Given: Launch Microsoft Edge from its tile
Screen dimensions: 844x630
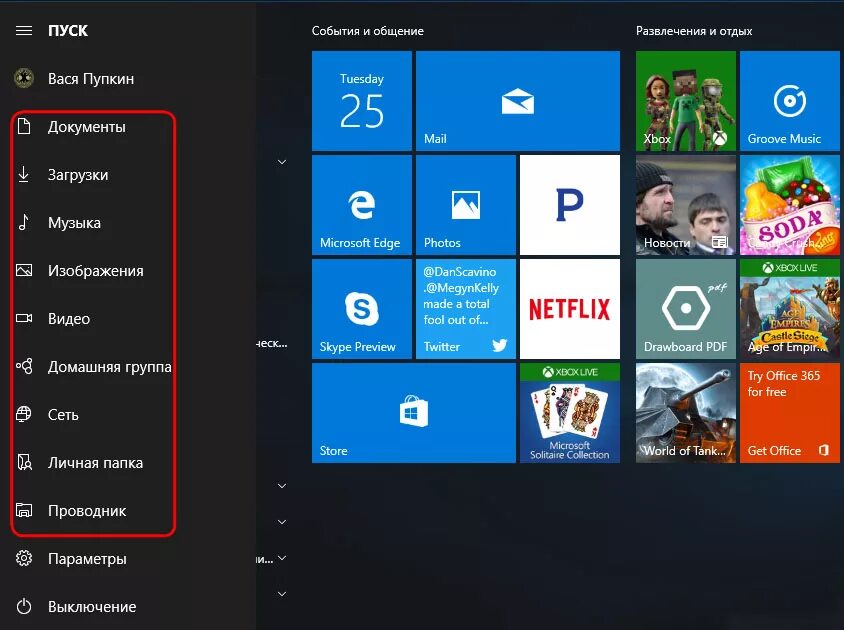Looking at the screenshot, I should (361, 205).
